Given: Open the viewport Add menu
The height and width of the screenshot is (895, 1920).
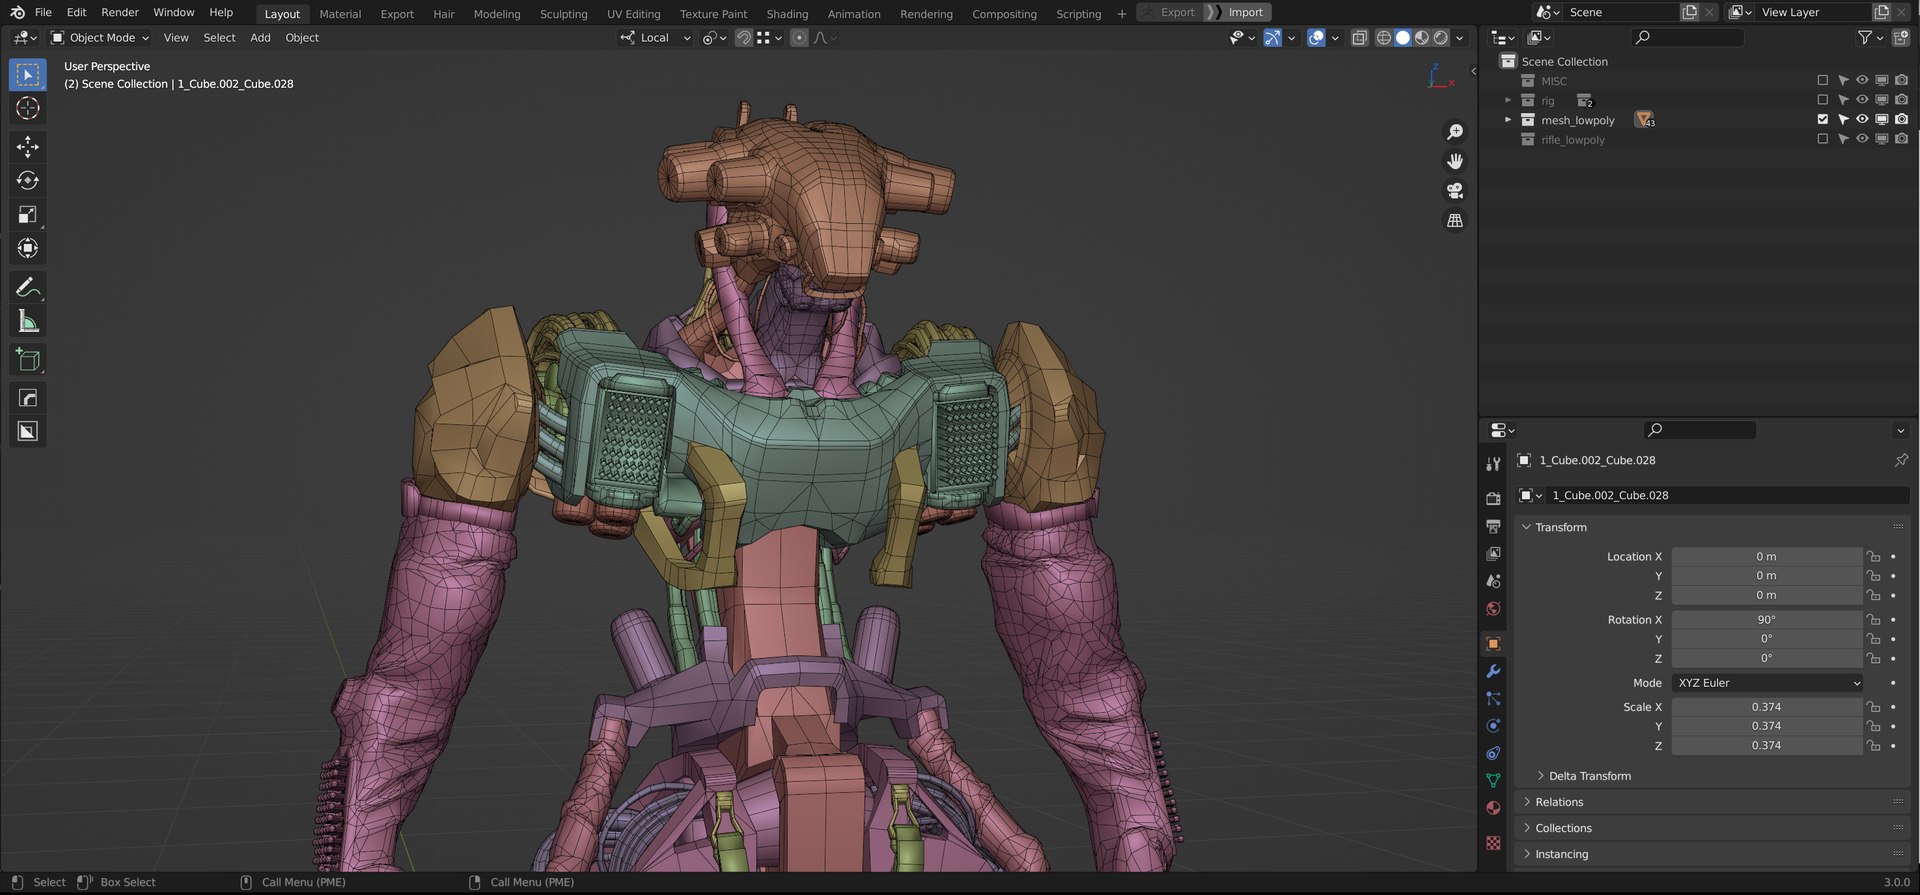Looking at the screenshot, I should (x=260, y=38).
